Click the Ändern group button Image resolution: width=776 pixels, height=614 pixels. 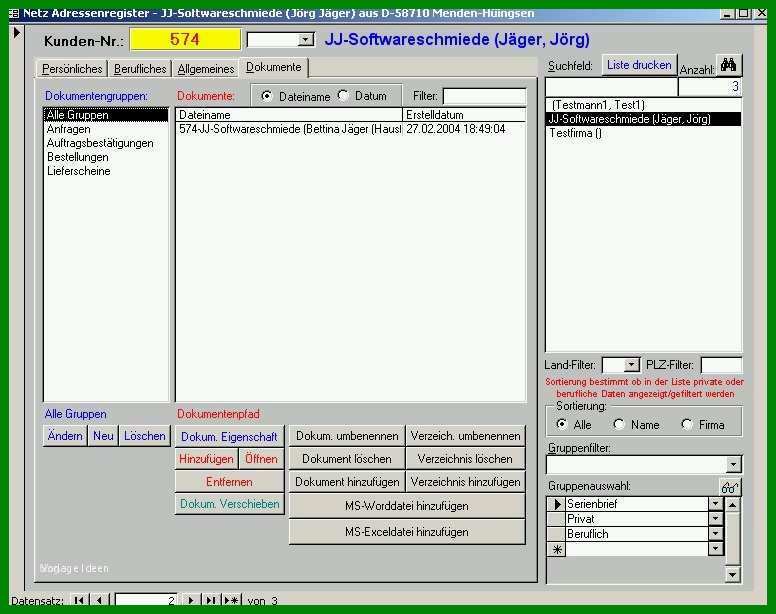65,436
